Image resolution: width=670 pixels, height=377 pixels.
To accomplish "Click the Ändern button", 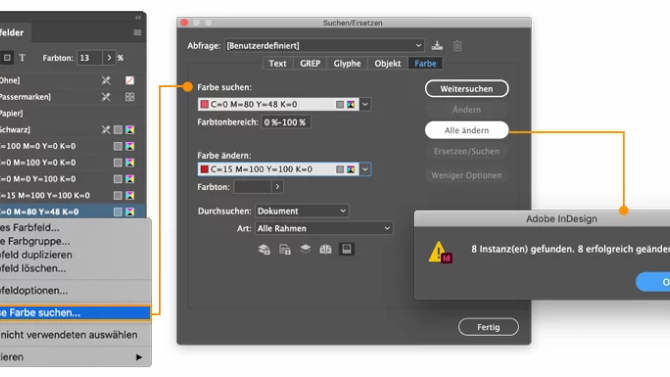I will click(x=467, y=110).
